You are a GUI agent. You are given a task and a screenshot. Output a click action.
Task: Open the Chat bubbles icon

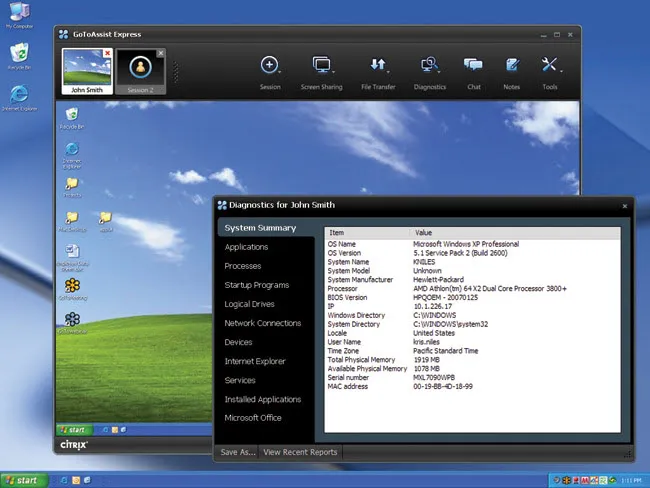tap(473, 65)
